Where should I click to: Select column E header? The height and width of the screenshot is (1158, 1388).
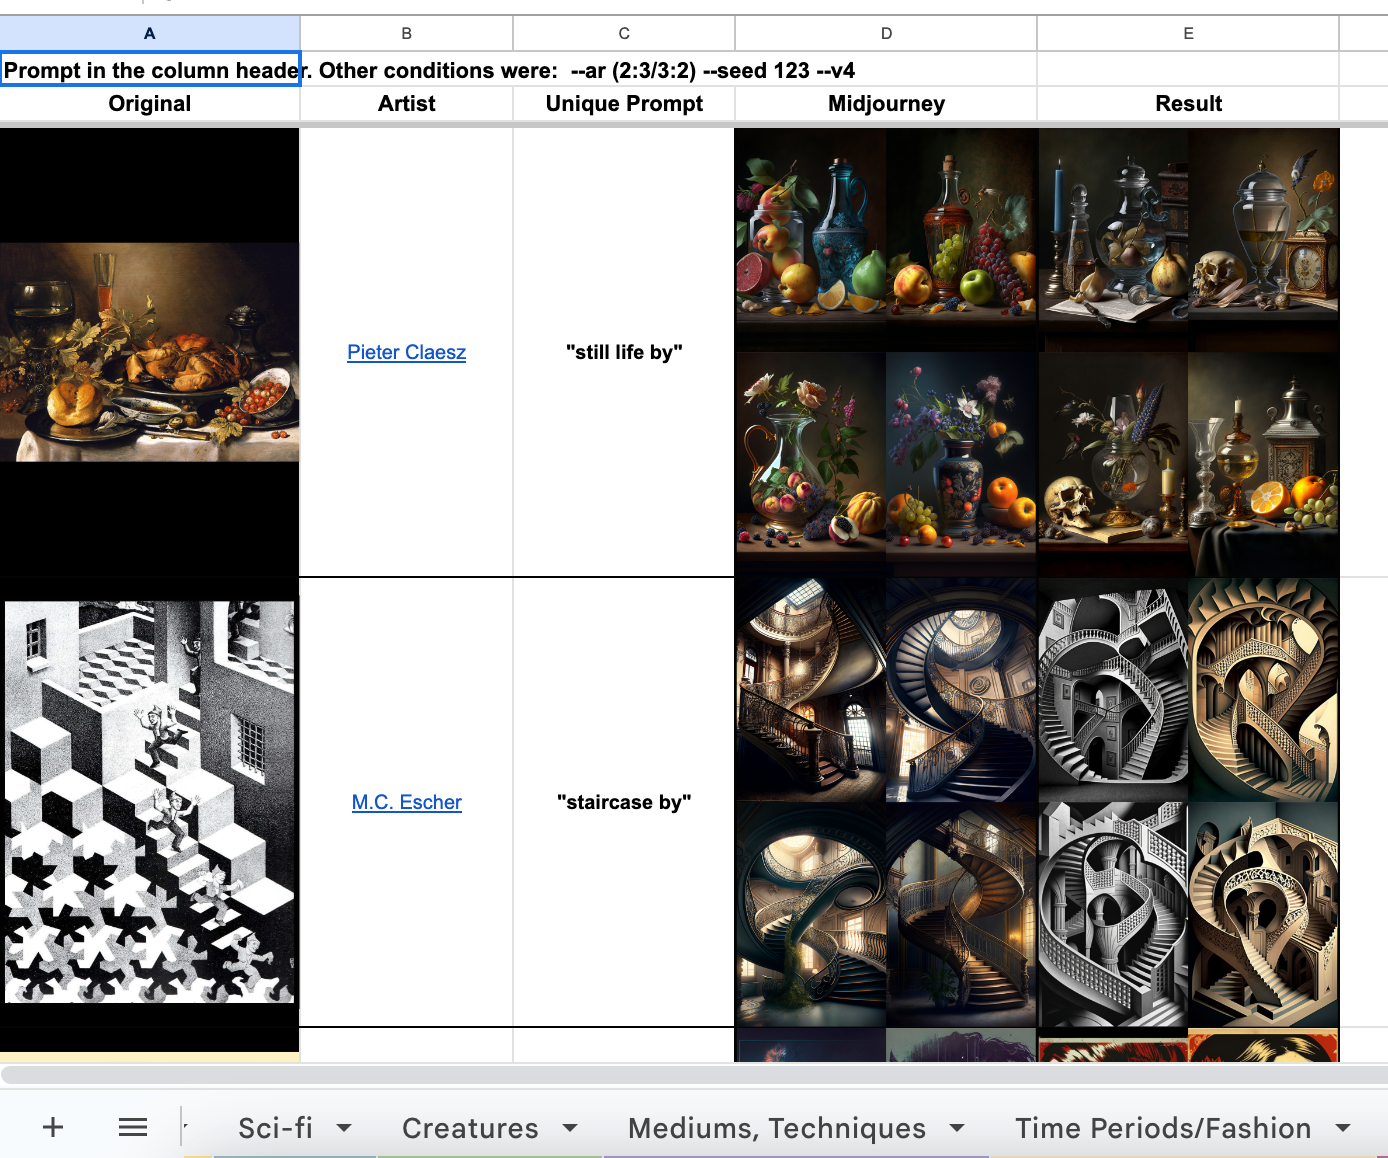1188,33
